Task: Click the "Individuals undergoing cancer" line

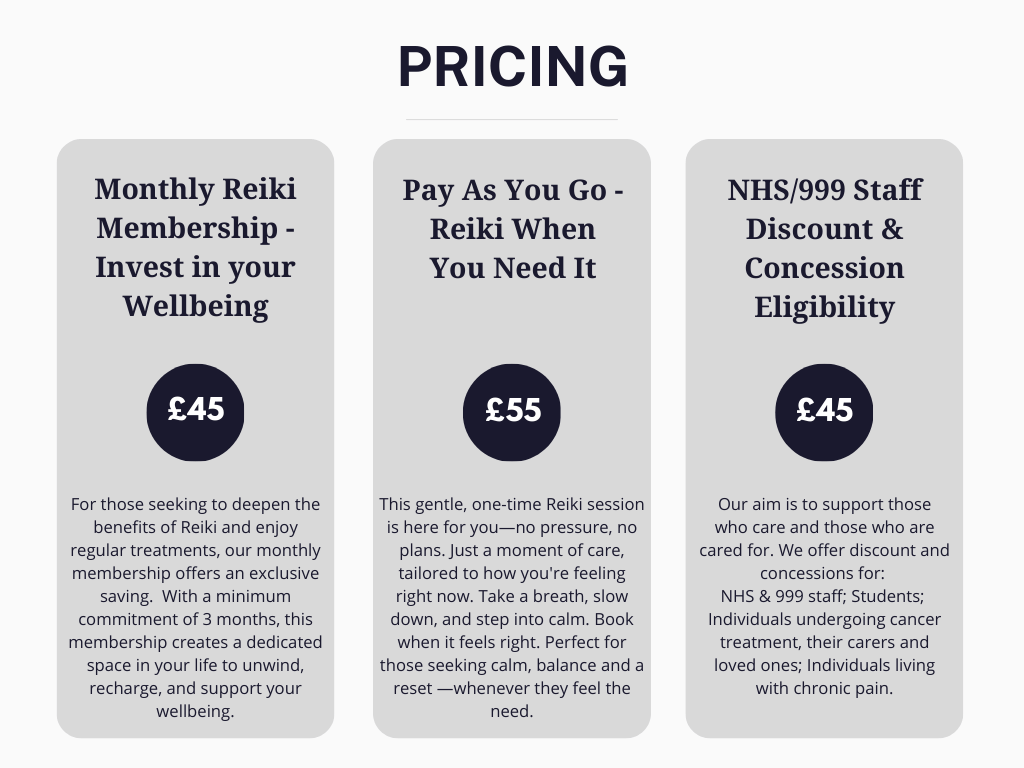Action: click(824, 619)
